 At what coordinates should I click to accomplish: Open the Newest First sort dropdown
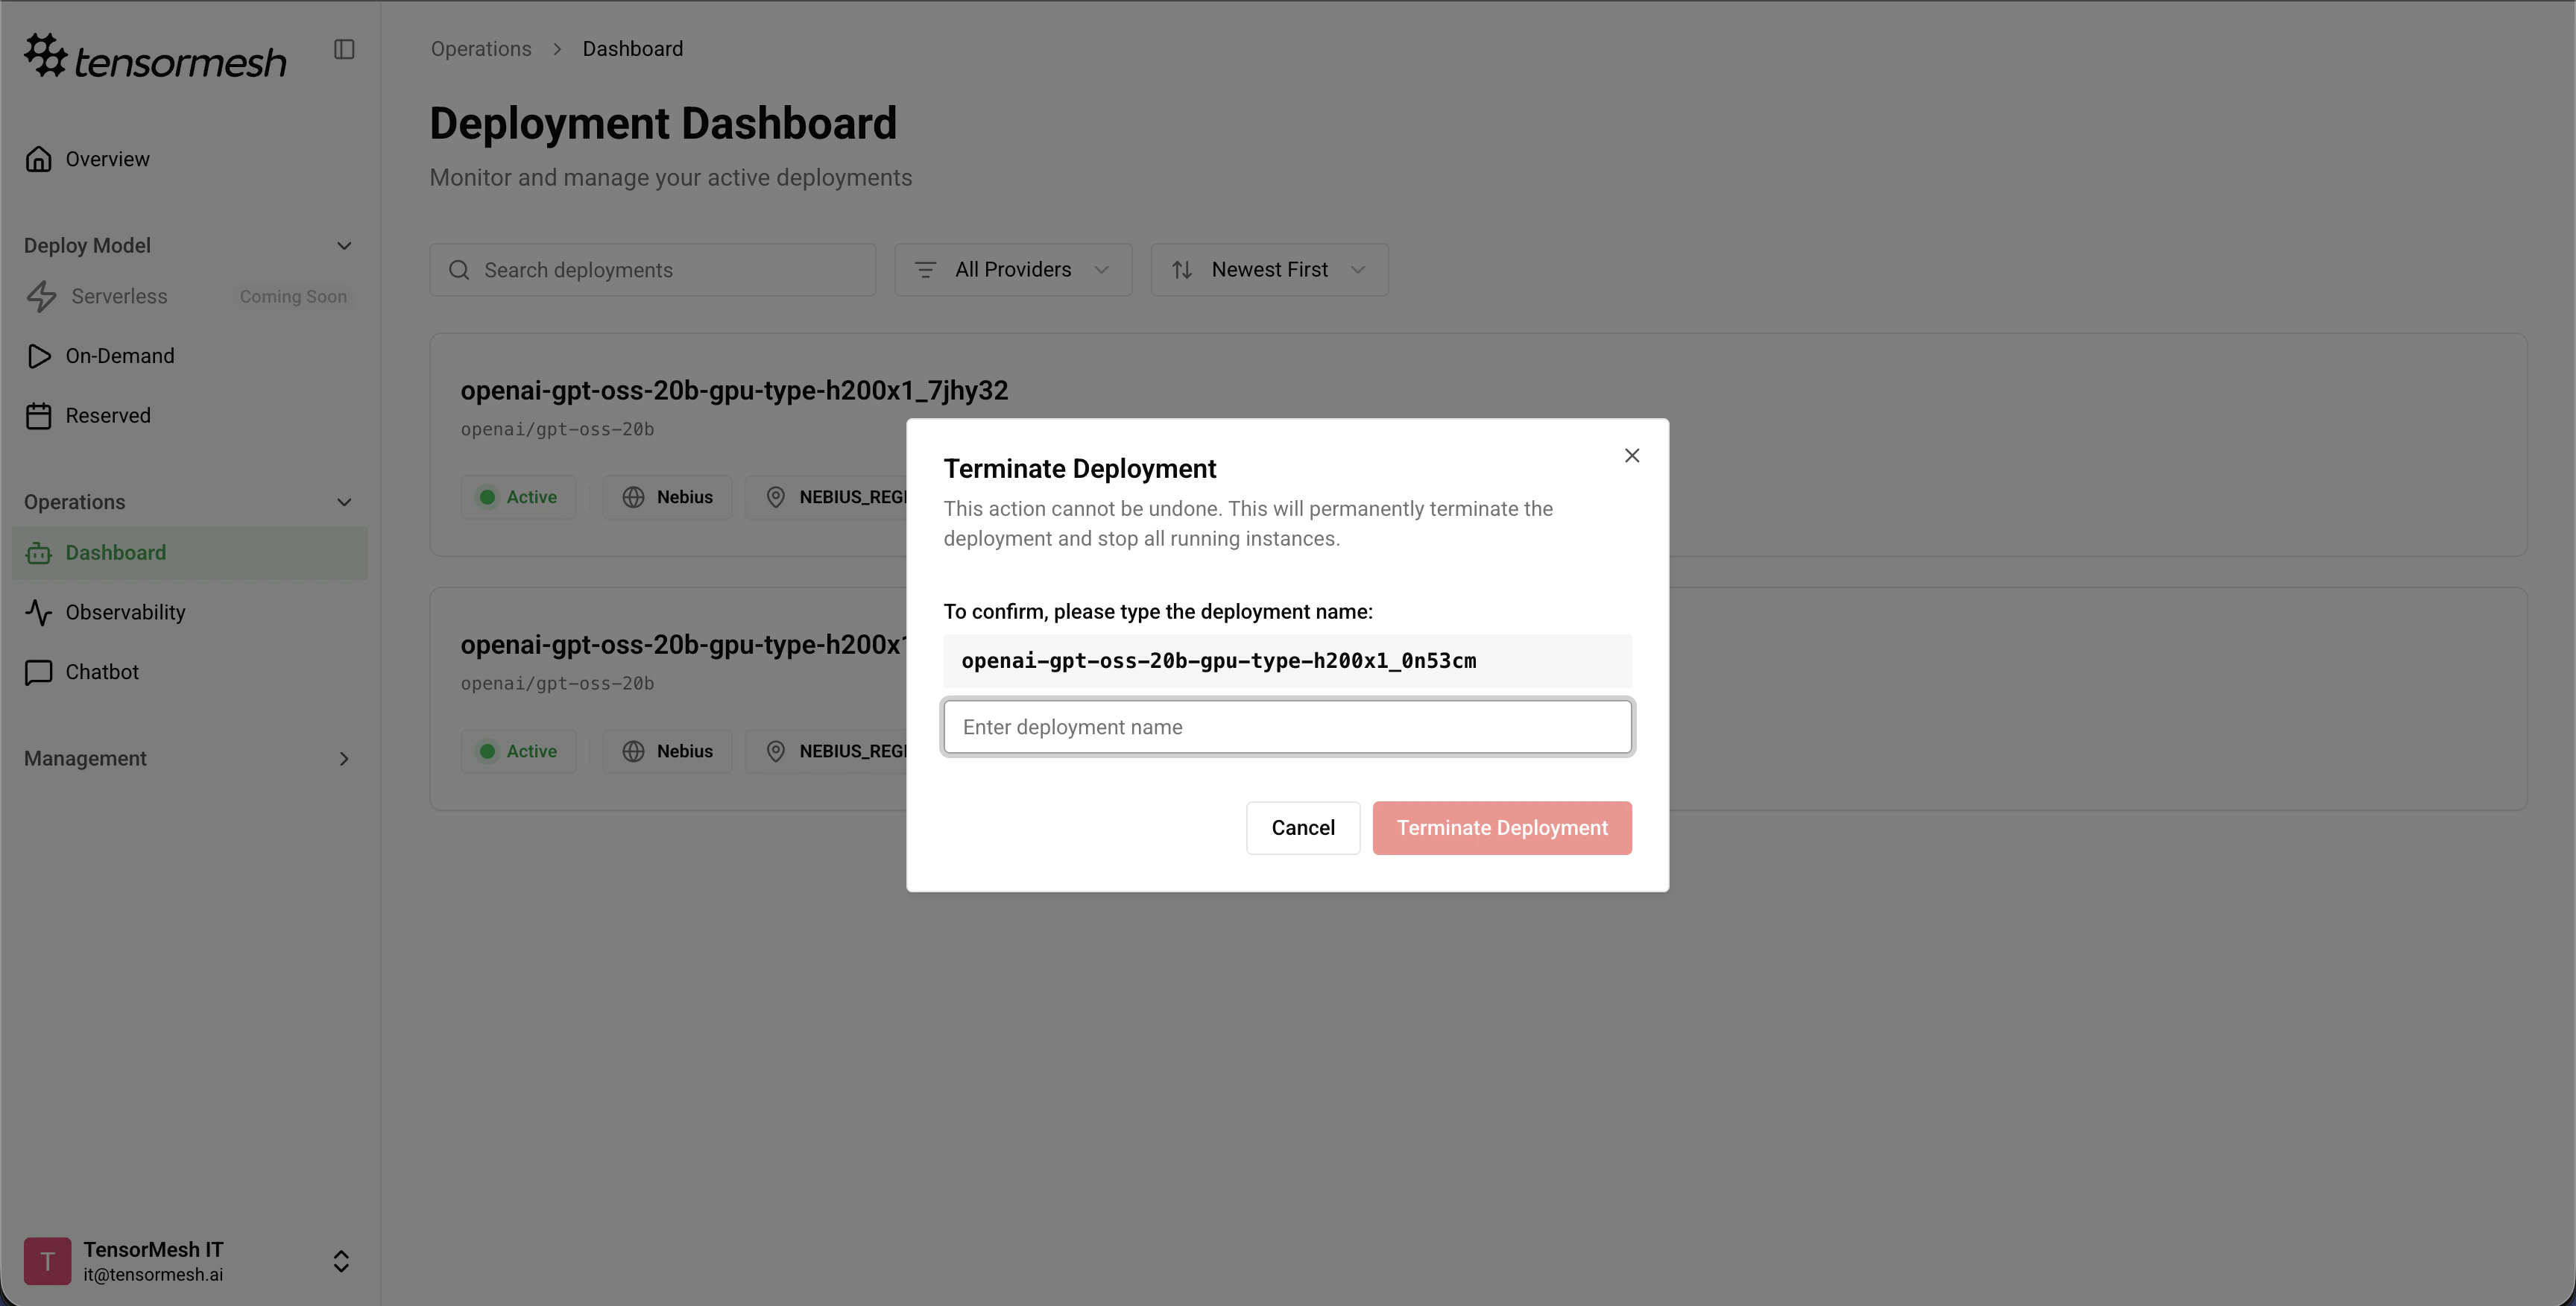(x=1268, y=270)
